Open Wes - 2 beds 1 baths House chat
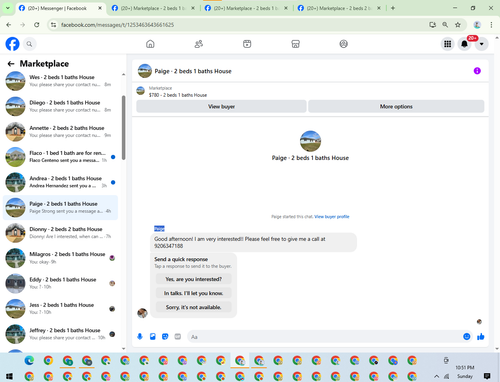Image resolution: width=500 pixels, height=382 pixels. tap(60, 81)
